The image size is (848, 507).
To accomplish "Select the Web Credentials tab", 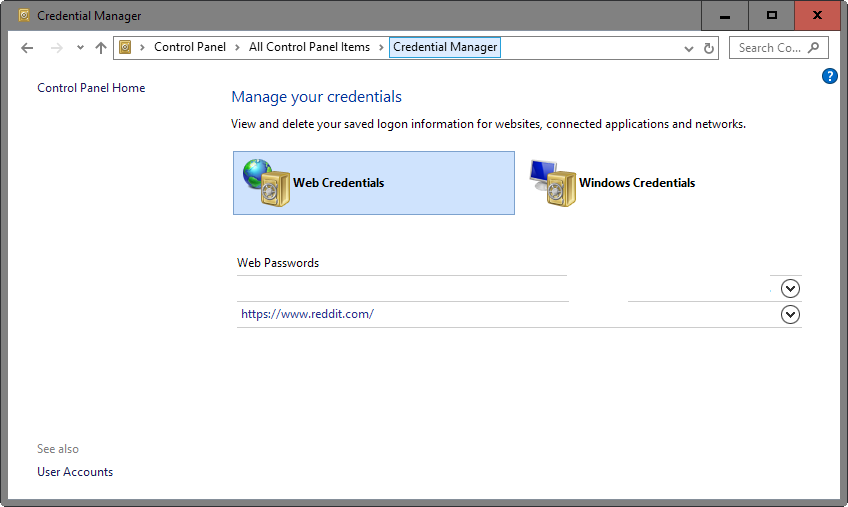I will (374, 183).
